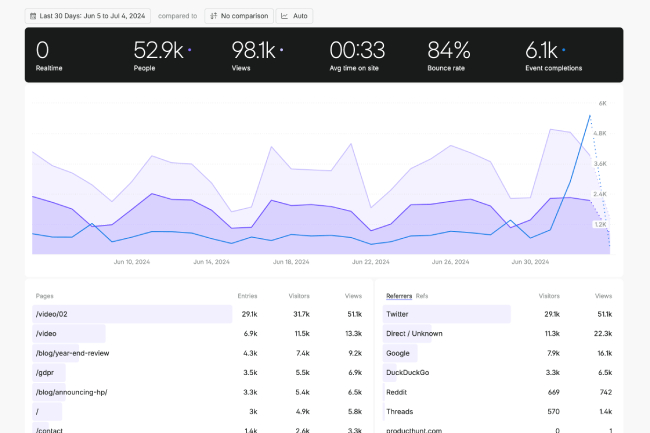Click the chart icon beside Auto
Viewport: 650px width, 433px height.
coord(285,16)
